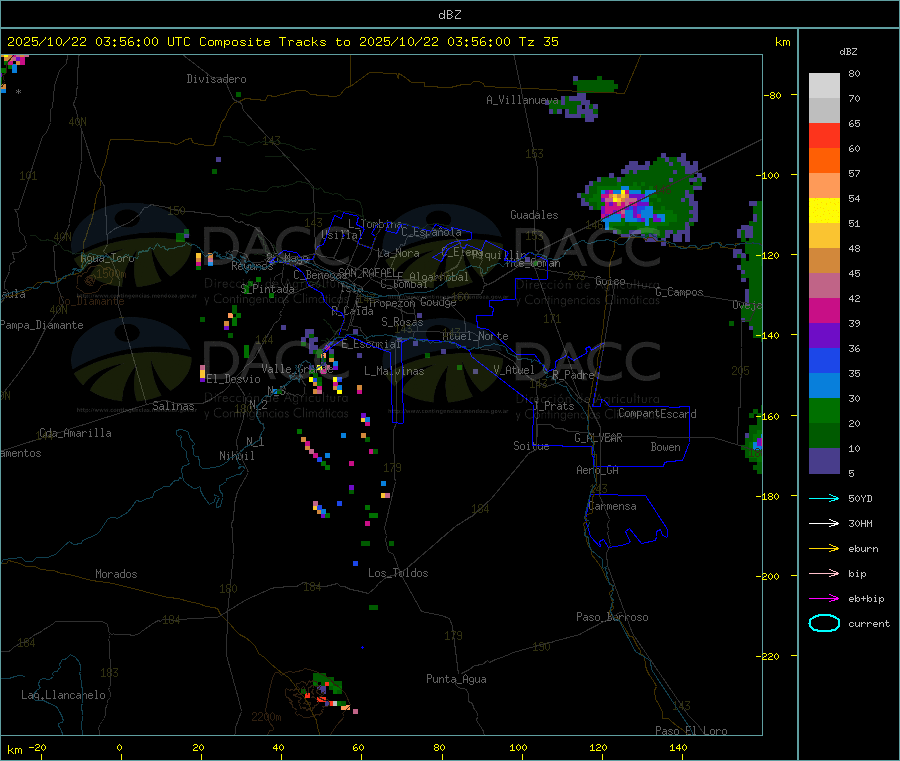The width and height of the screenshot is (900, 761).
Task: Click the Pampa_Diamante map label
Action: [42, 325]
